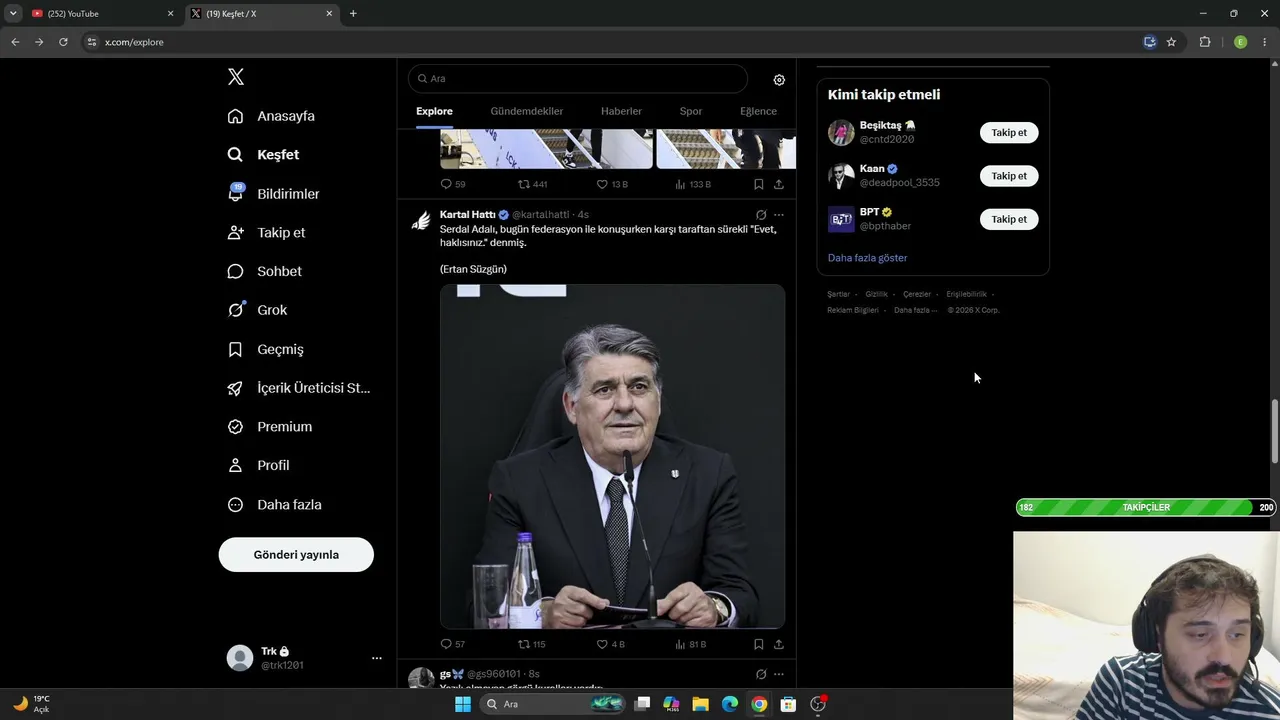Like the Kartal Hattı post with 4 B likes

(611, 644)
